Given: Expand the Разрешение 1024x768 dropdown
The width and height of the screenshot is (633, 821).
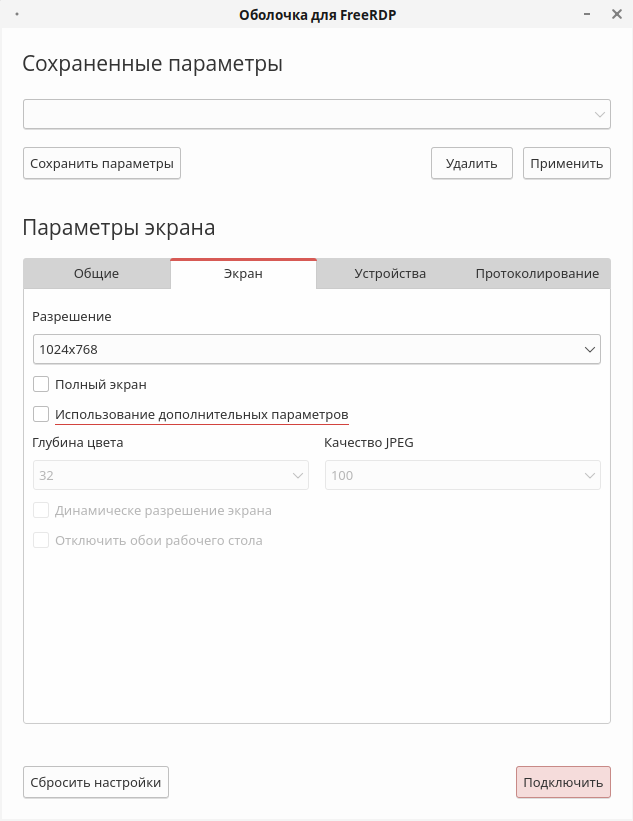Looking at the screenshot, I should pyautogui.click(x=317, y=349).
